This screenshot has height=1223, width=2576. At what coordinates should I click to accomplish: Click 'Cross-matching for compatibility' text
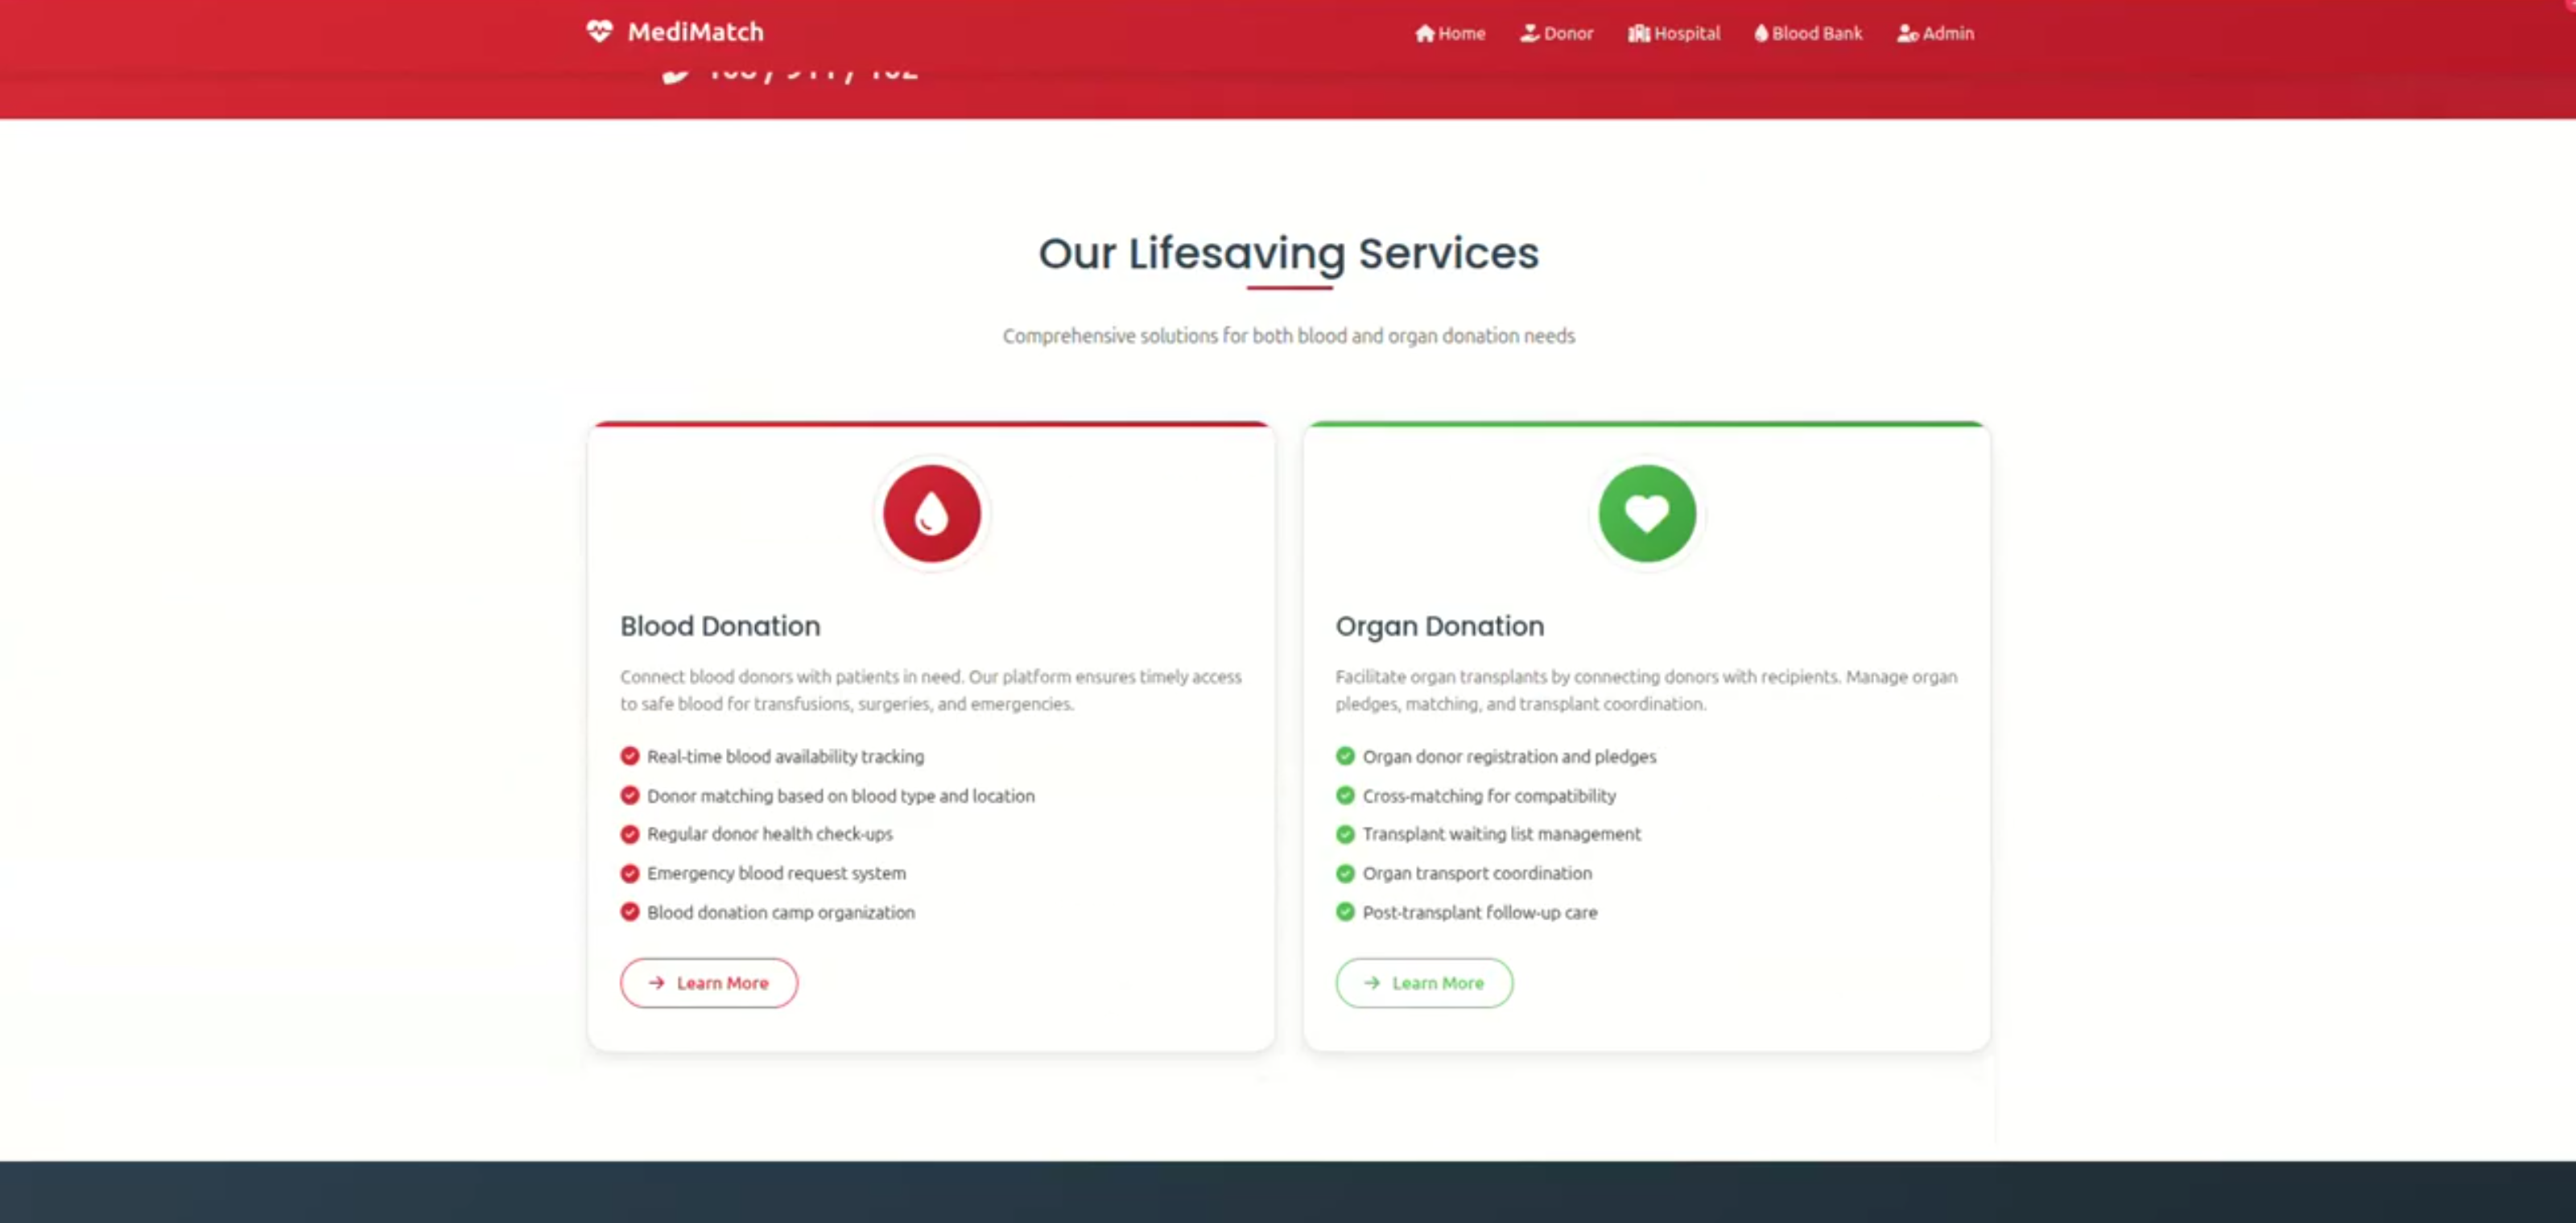(1489, 796)
